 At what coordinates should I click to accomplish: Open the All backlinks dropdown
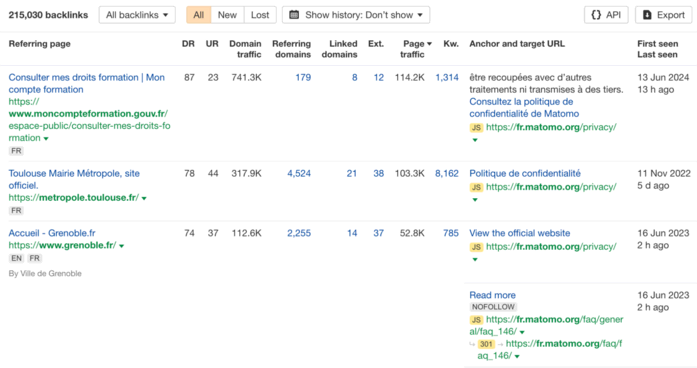click(137, 15)
